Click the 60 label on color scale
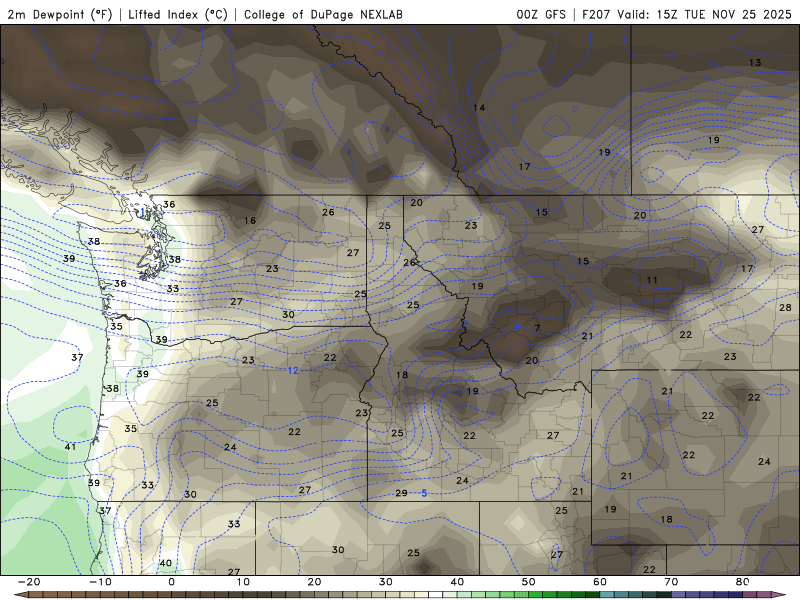 [x=600, y=582]
